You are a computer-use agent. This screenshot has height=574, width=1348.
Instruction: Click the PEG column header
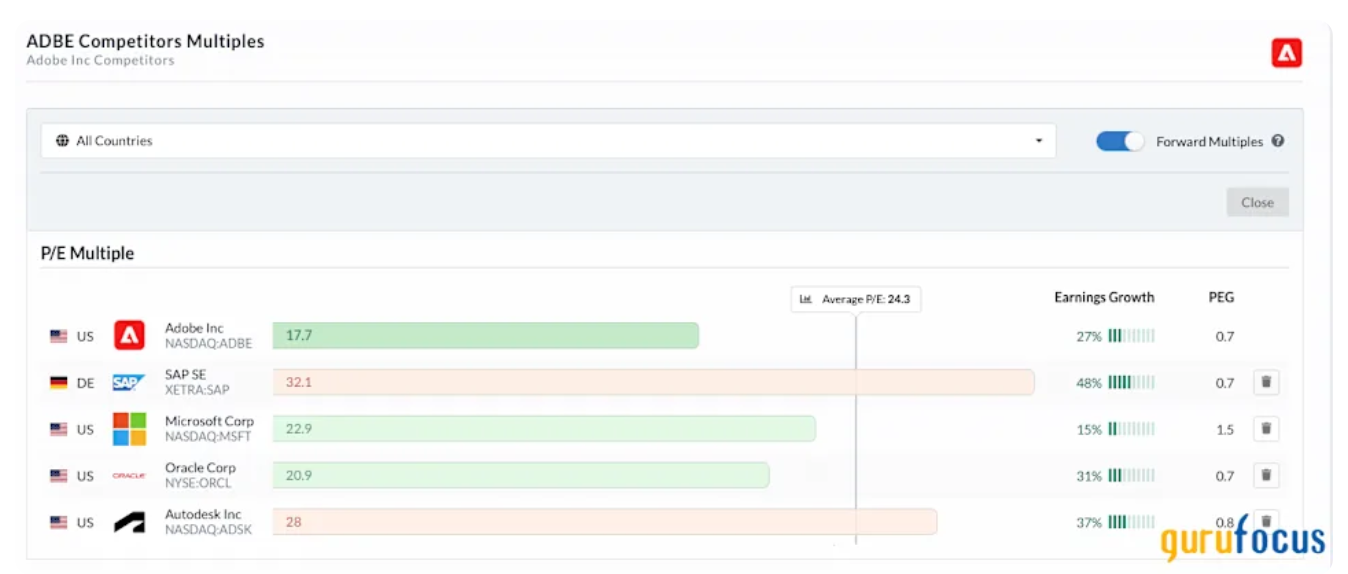coord(1221,297)
